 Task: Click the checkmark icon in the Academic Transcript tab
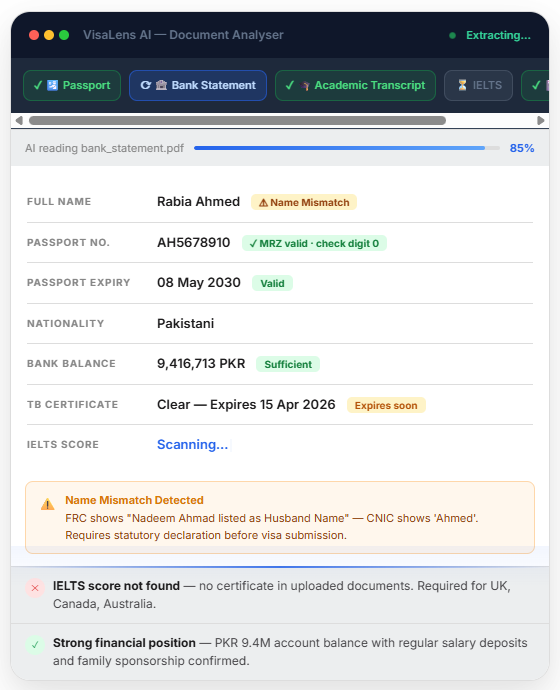click(x=289, y=85)
